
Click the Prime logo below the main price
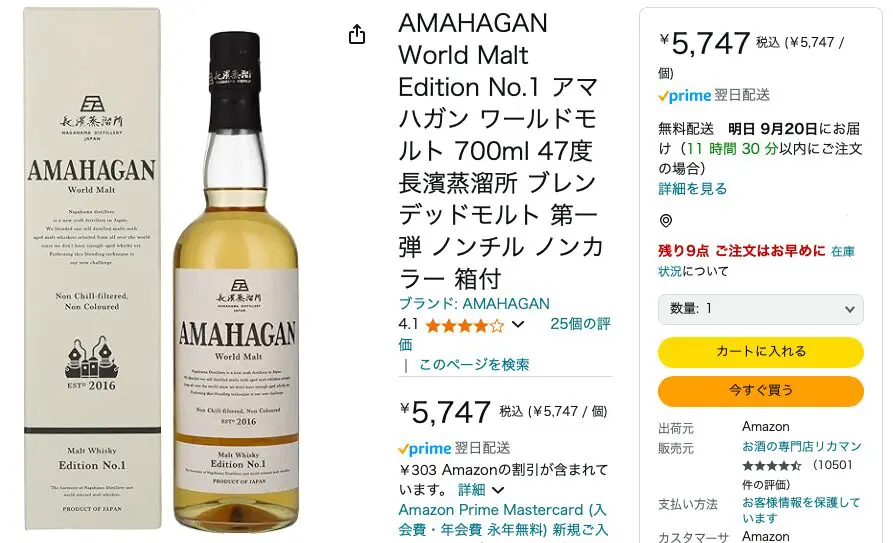point(425,449)
